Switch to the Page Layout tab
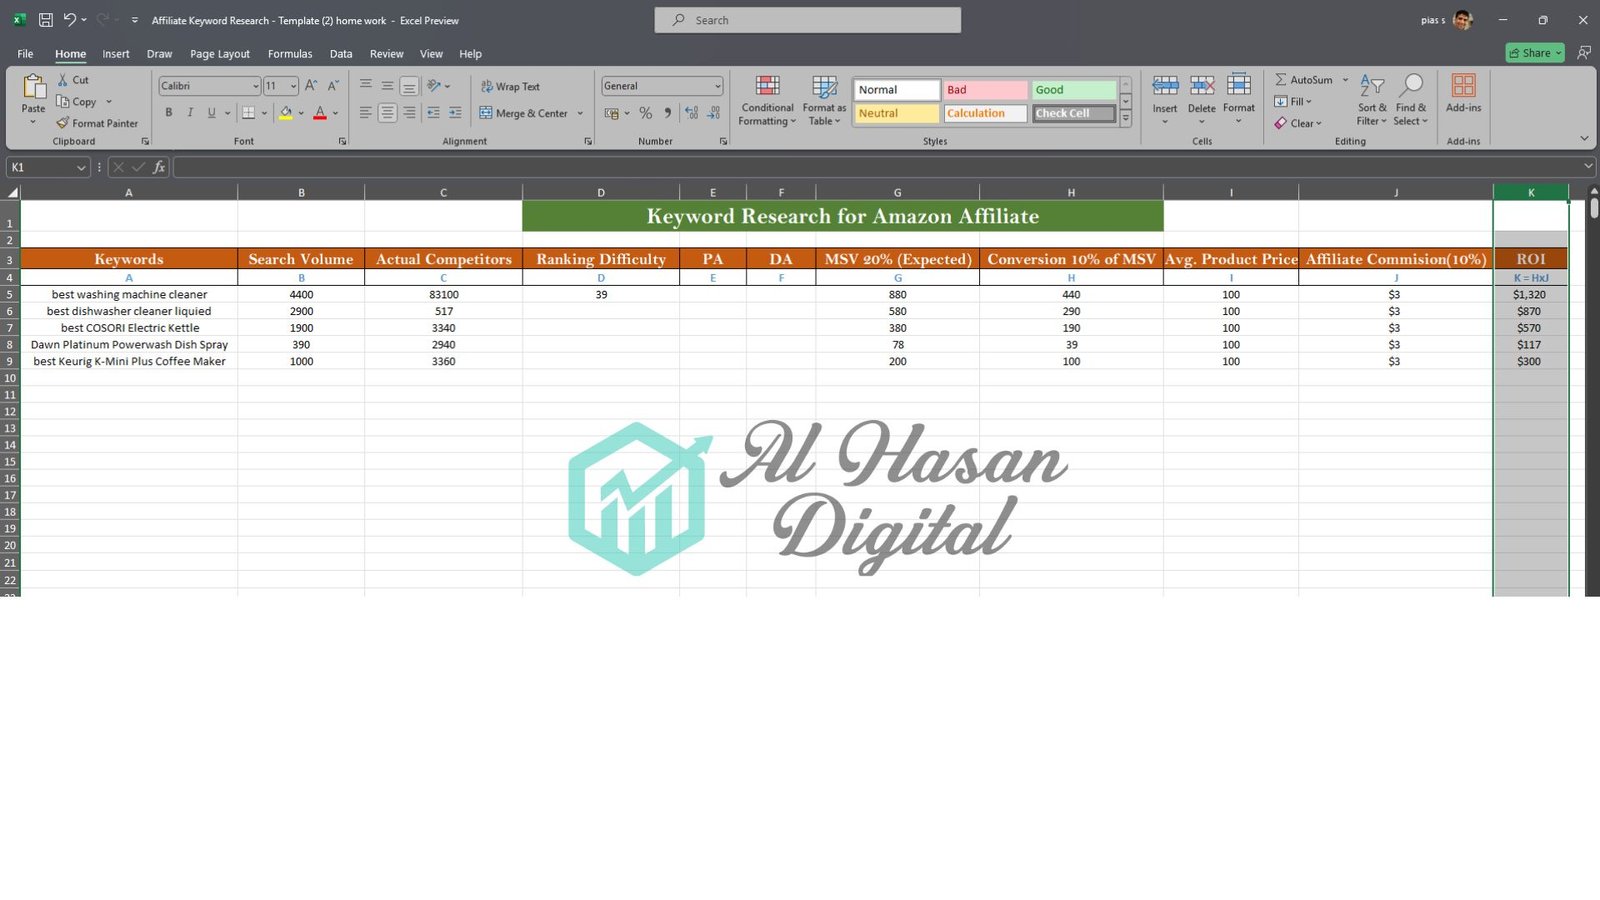Viewport: 1600px width, 900px height. [x=220, y=54]
